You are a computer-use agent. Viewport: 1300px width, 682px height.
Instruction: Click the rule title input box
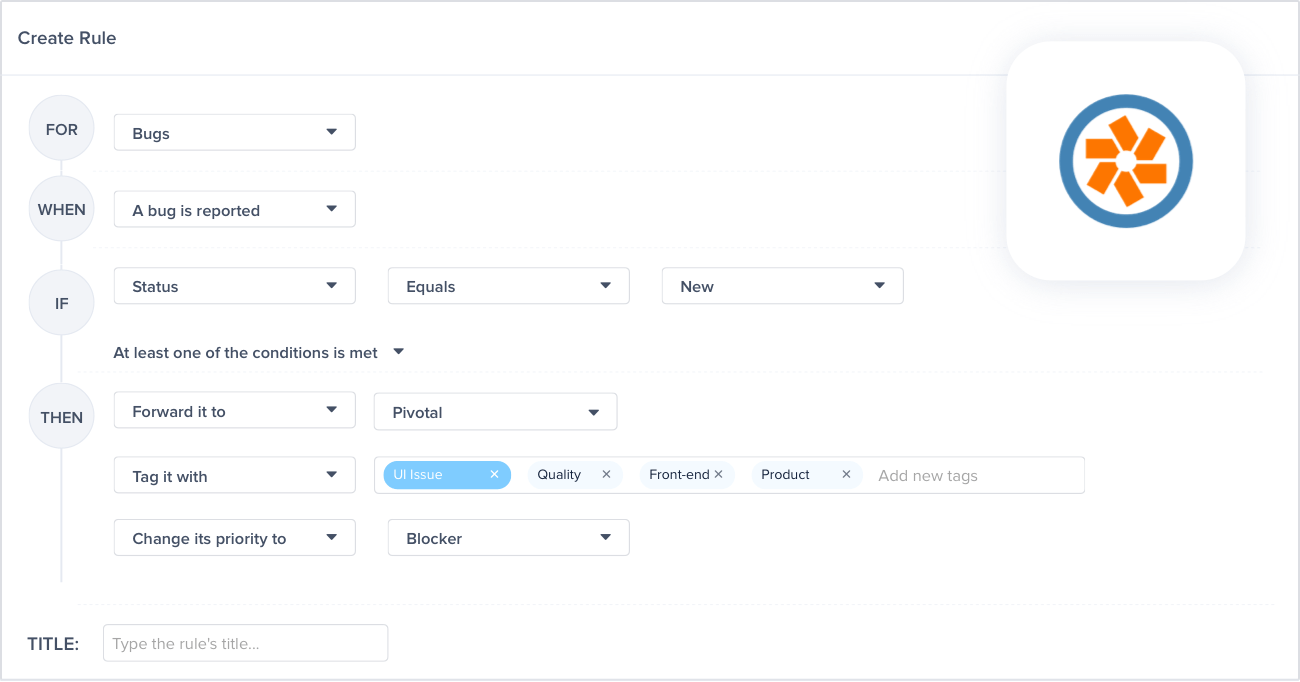pyautogui.click(x=245, y=643)
